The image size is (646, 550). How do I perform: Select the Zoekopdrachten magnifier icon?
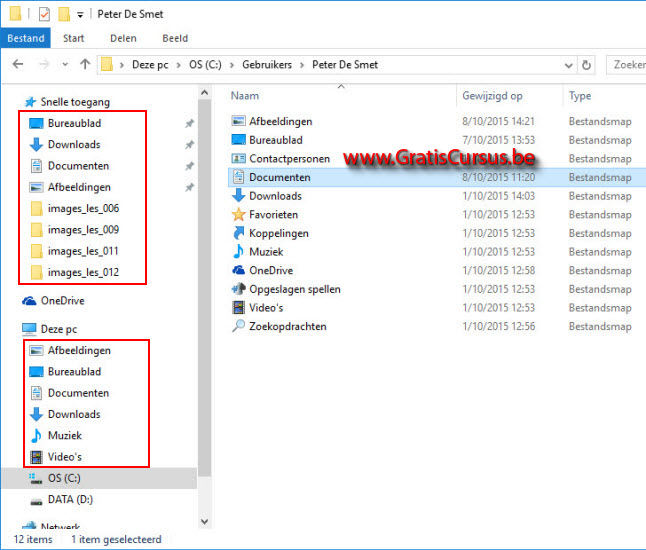click(238, 326)
